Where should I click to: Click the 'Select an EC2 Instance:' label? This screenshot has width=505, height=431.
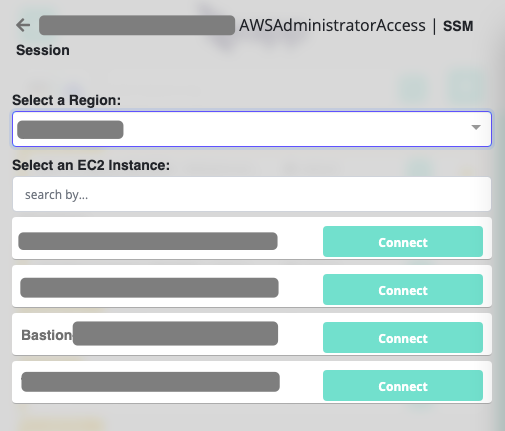pos(91,165)
